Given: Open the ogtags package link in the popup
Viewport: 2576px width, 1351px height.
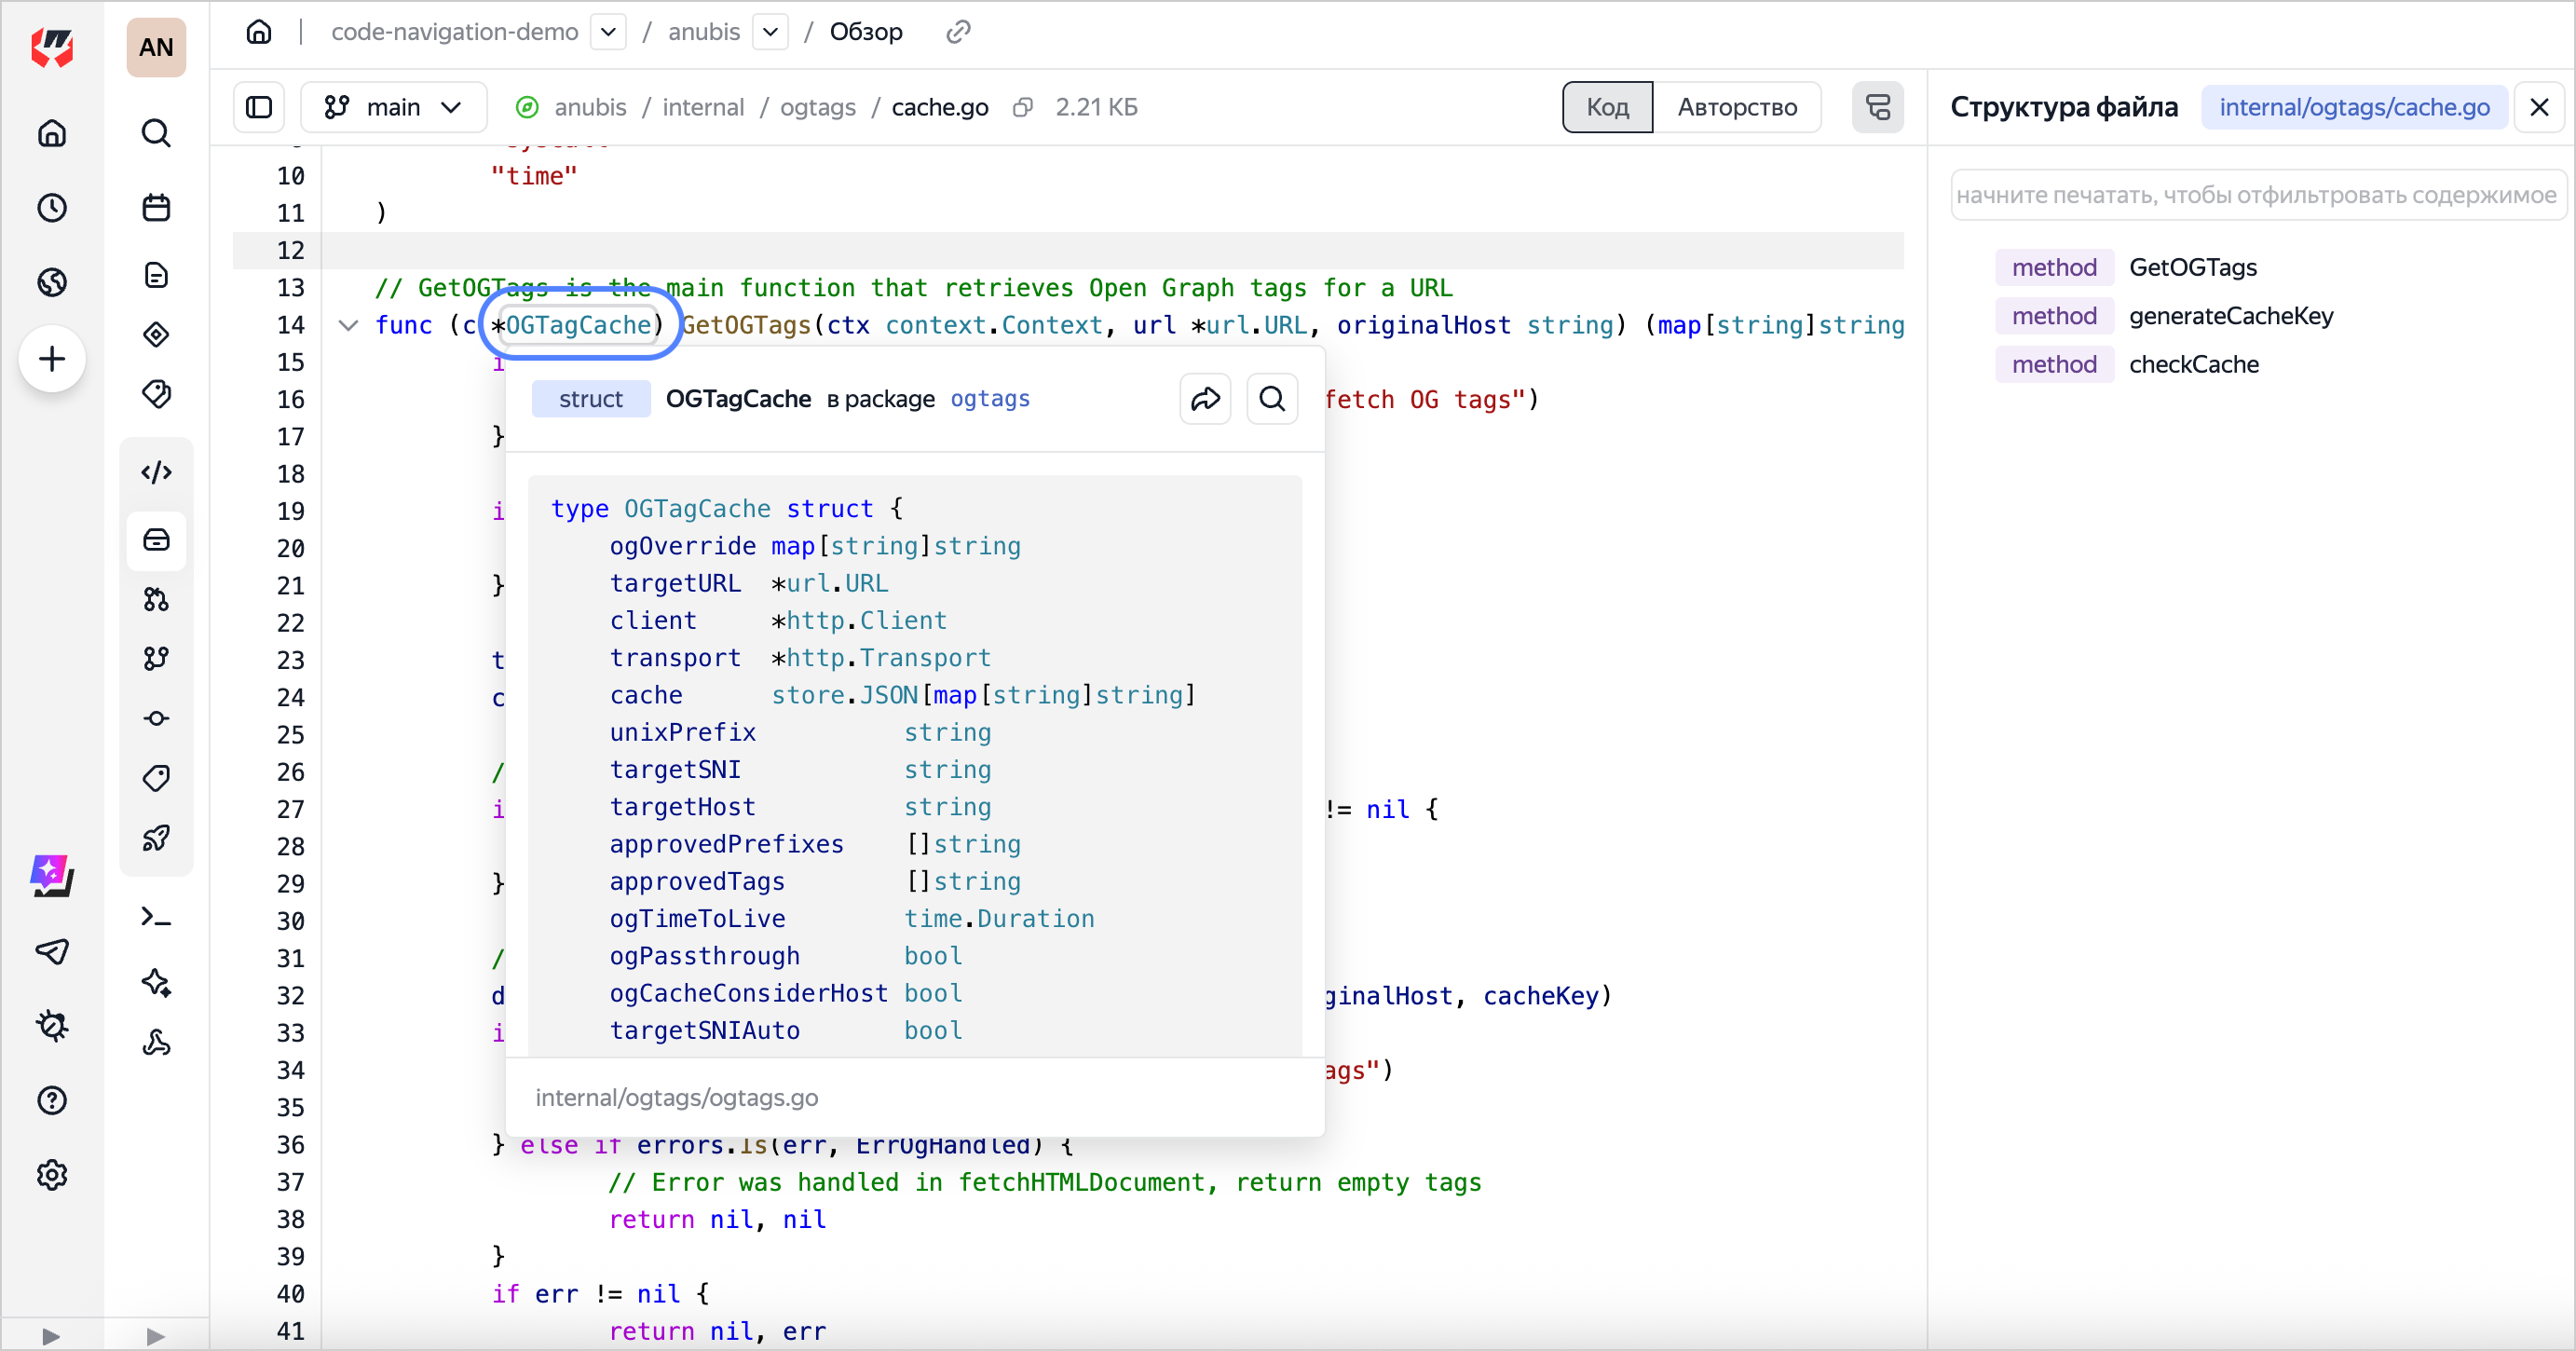Looking at the screenshot, I should (989, 399).
